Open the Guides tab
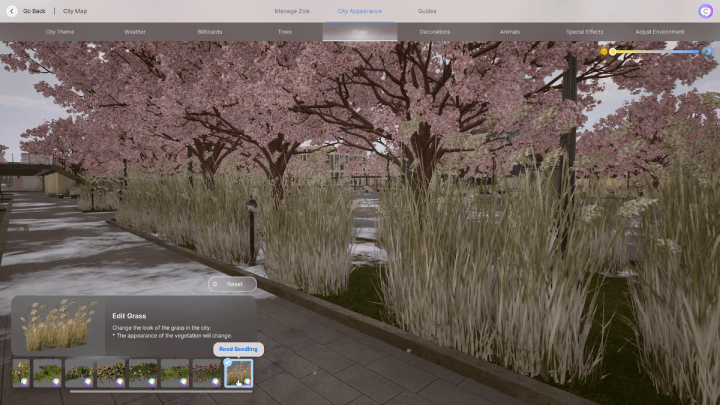This screenshot has height=405, width=720. point(427,11)
